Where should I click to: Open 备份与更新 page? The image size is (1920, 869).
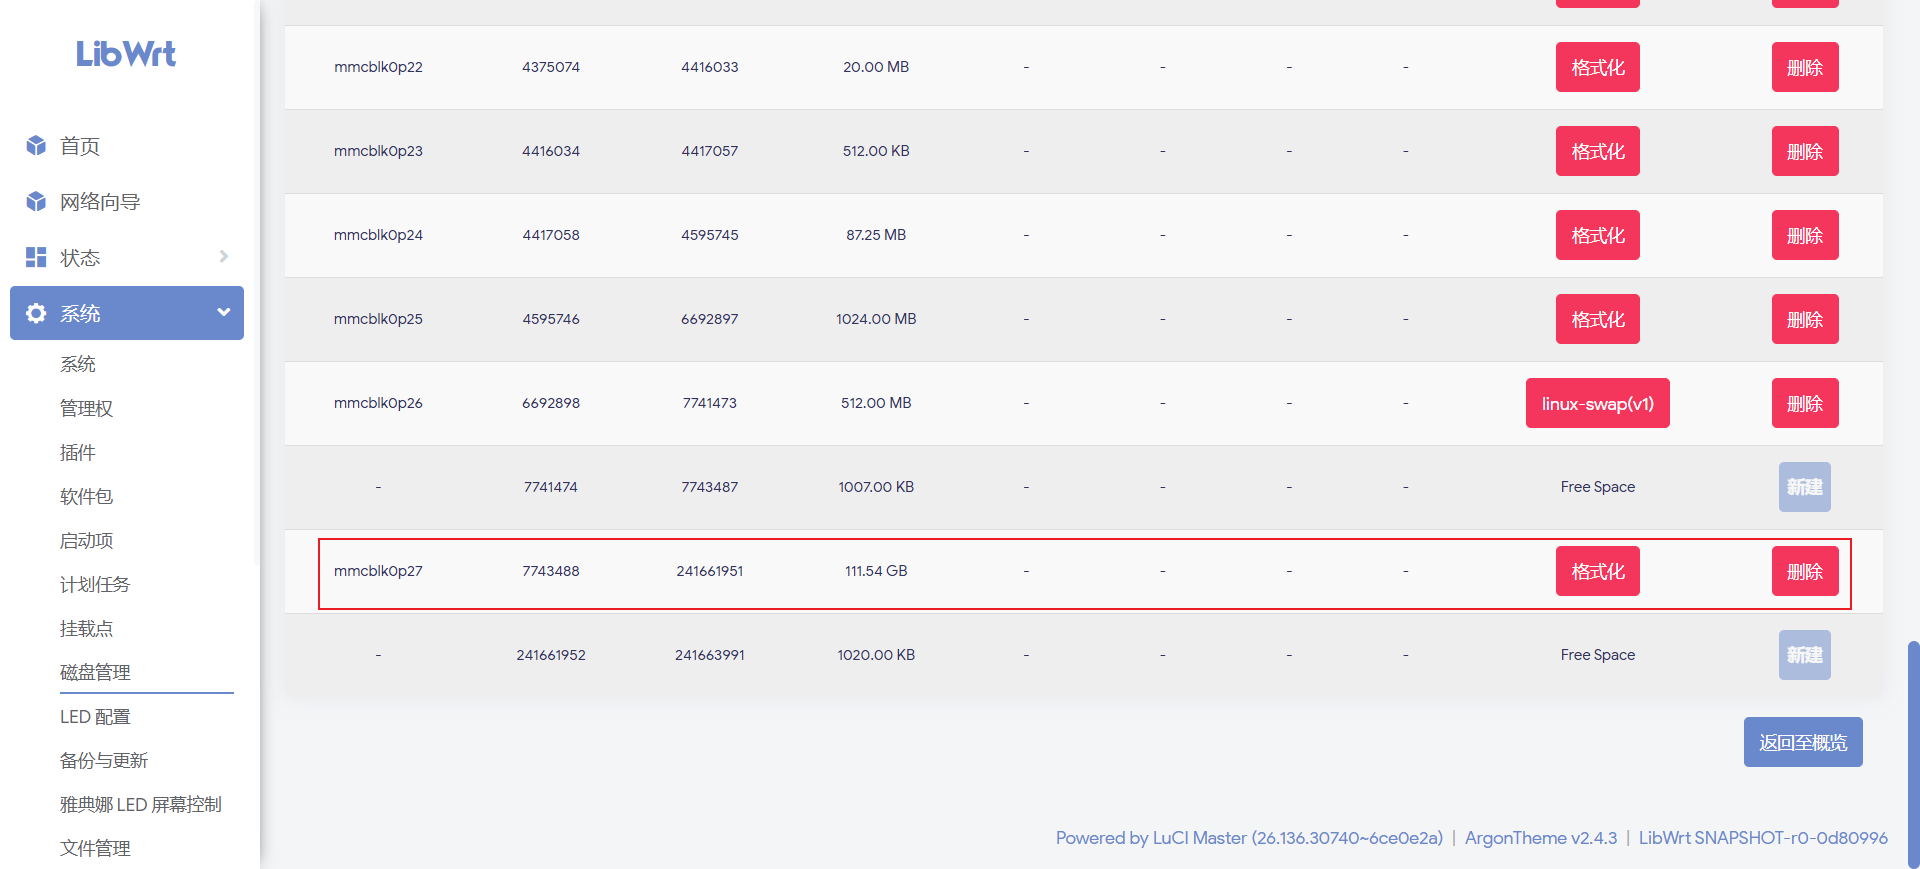click(x=104, y=760)
